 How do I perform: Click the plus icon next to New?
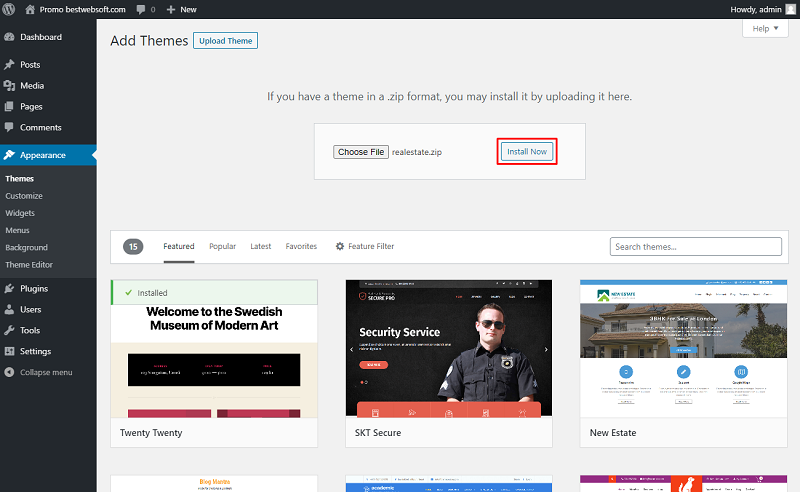tap(171, 10)
